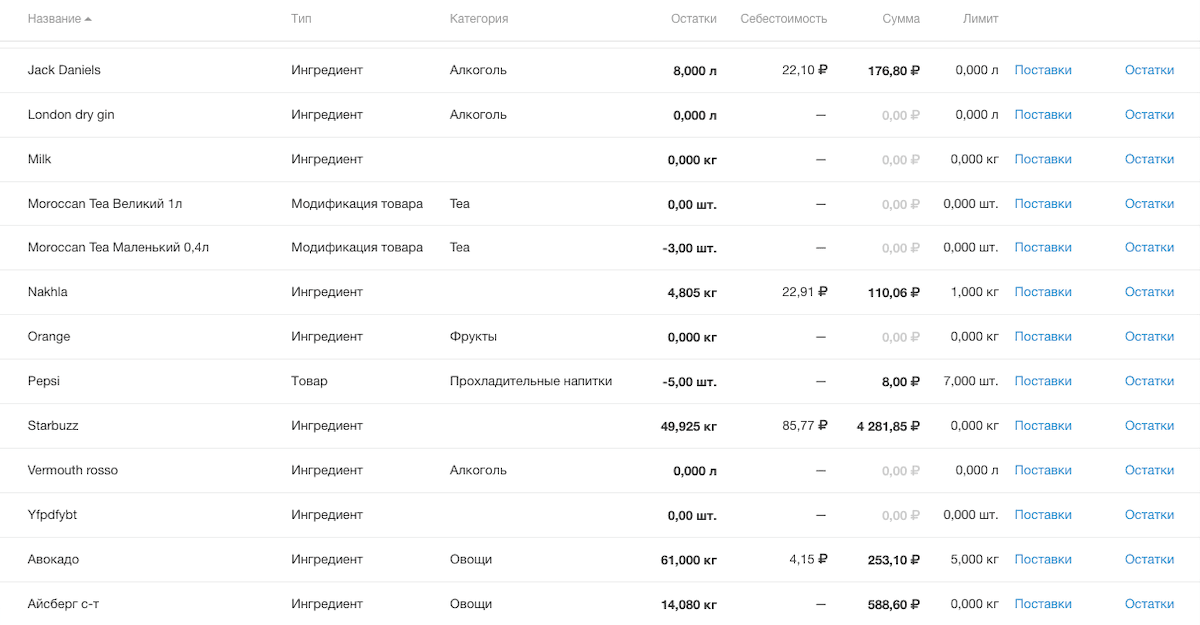Image resolution: width=1200 pixels, height=625 pixels.
Task: Open Остатки link for Nakhla
Action: 1149,292
